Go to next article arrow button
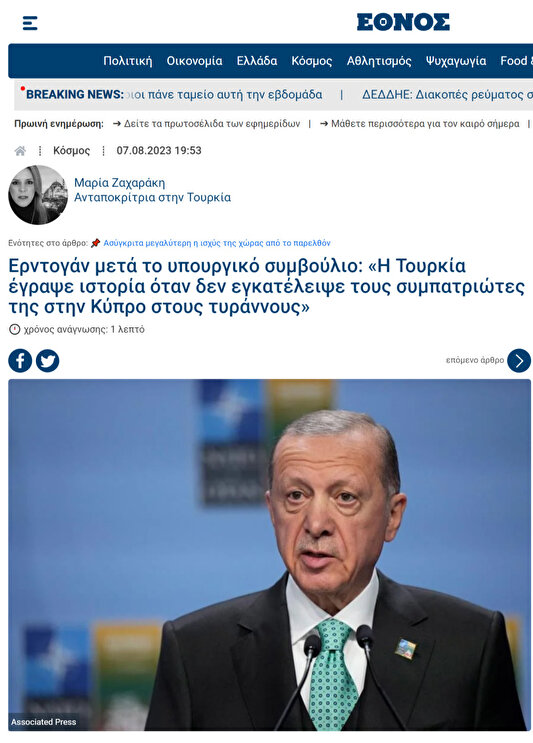This screenshot has width=533, height=743. click(x=519, y=361)
